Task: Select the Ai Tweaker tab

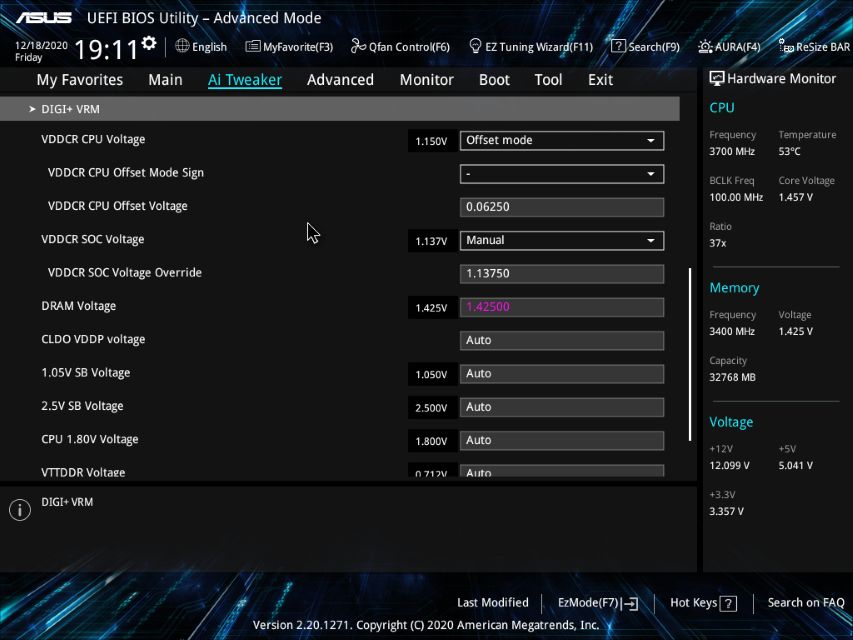Action: (x=245, y=80)
